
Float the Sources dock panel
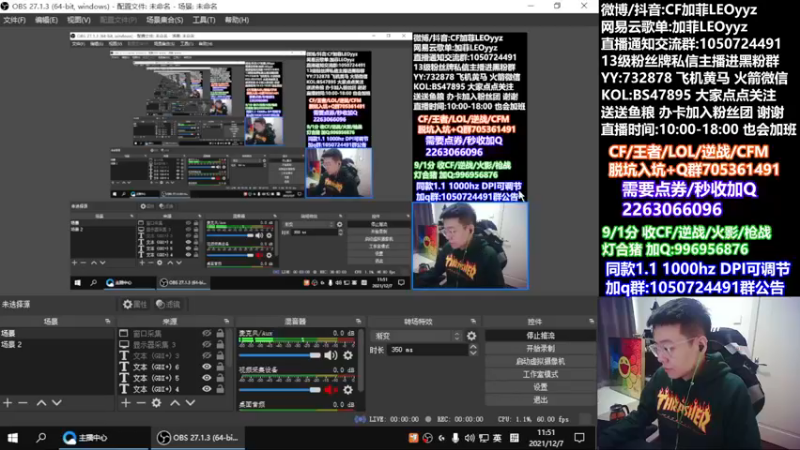[x=227, y=321]
